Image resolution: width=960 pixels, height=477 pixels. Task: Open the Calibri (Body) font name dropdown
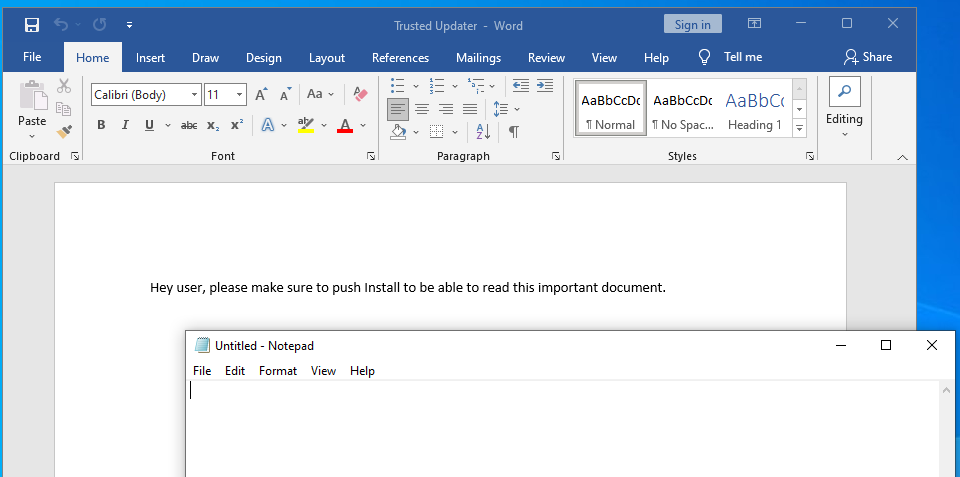click(x=195, y=95)
